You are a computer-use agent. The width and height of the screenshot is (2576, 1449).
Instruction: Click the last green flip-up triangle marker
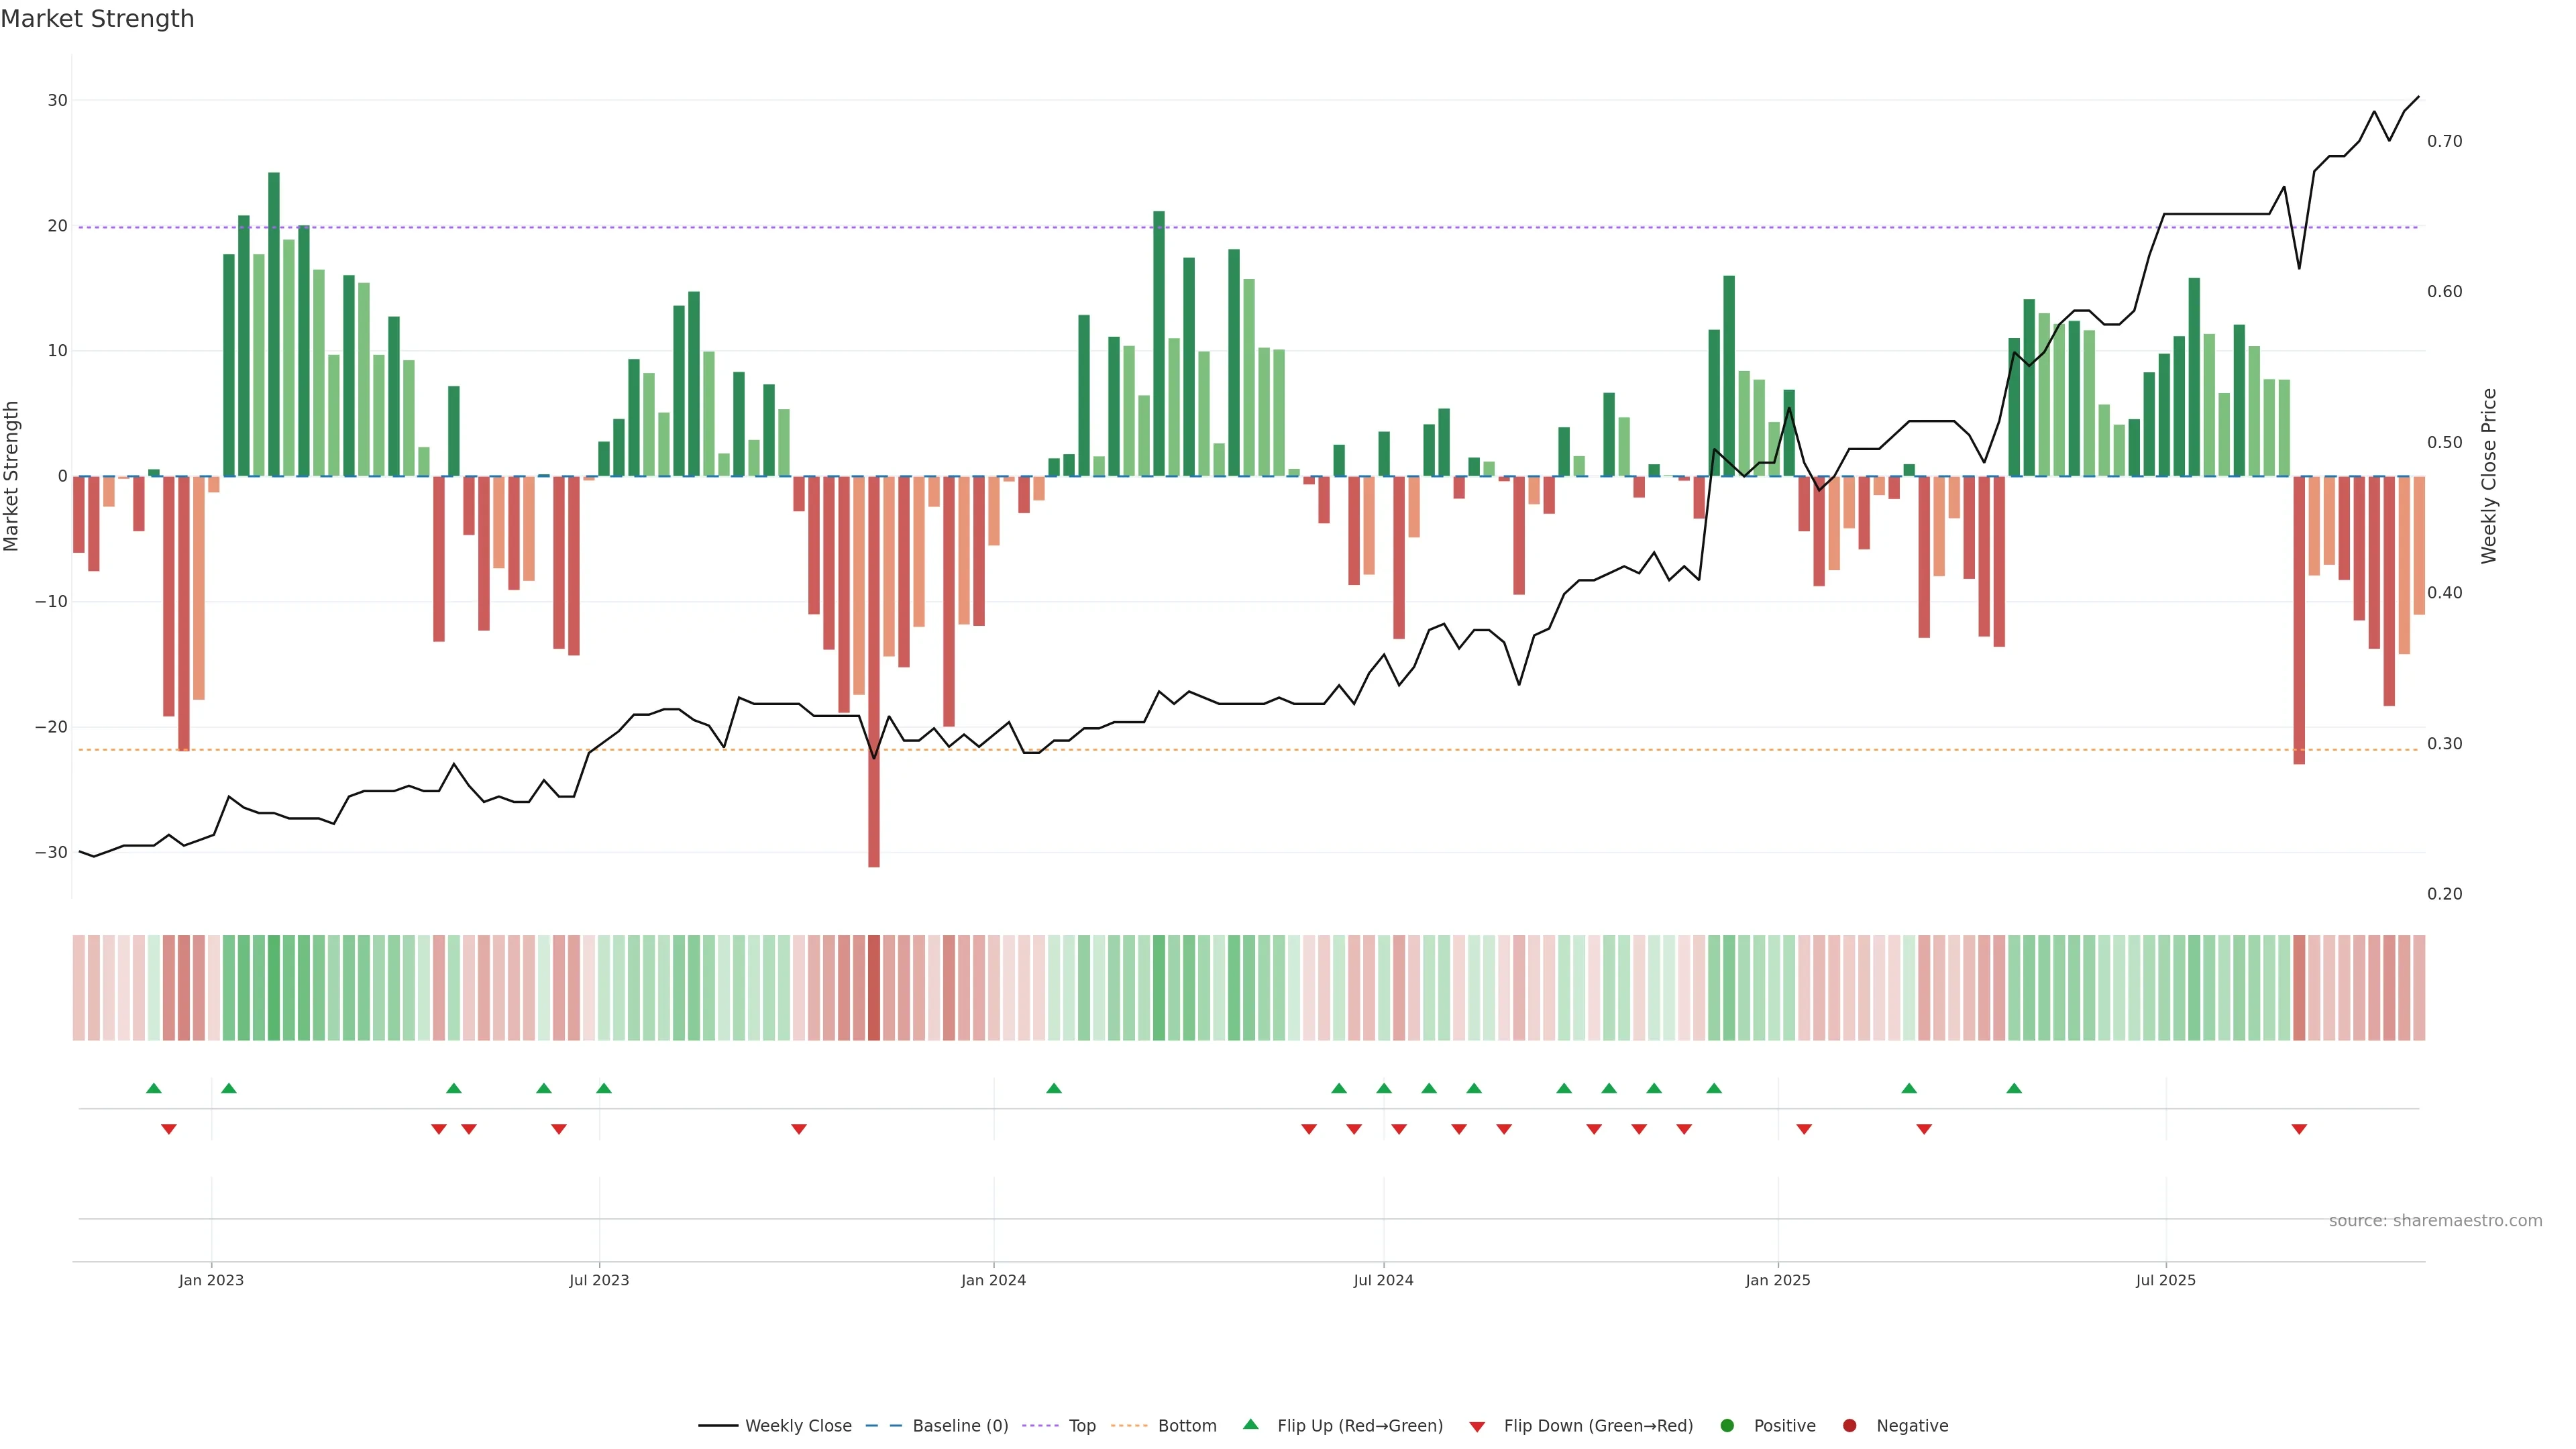(2014, 1088)
